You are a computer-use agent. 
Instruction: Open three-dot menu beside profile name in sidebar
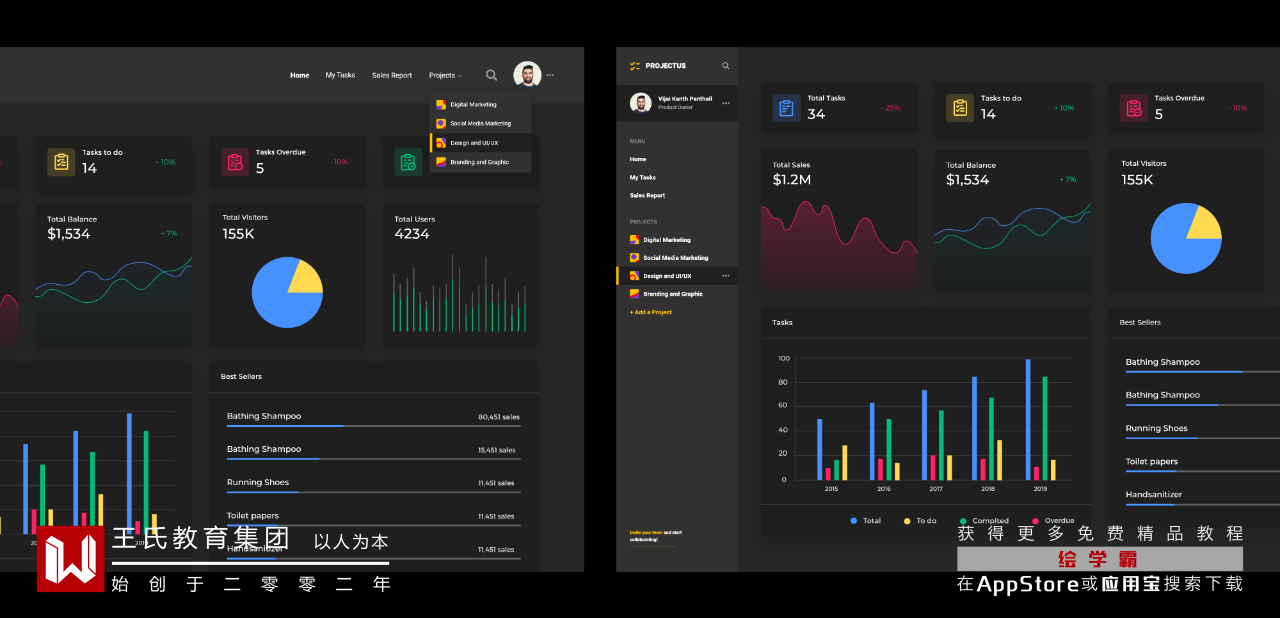726,103
